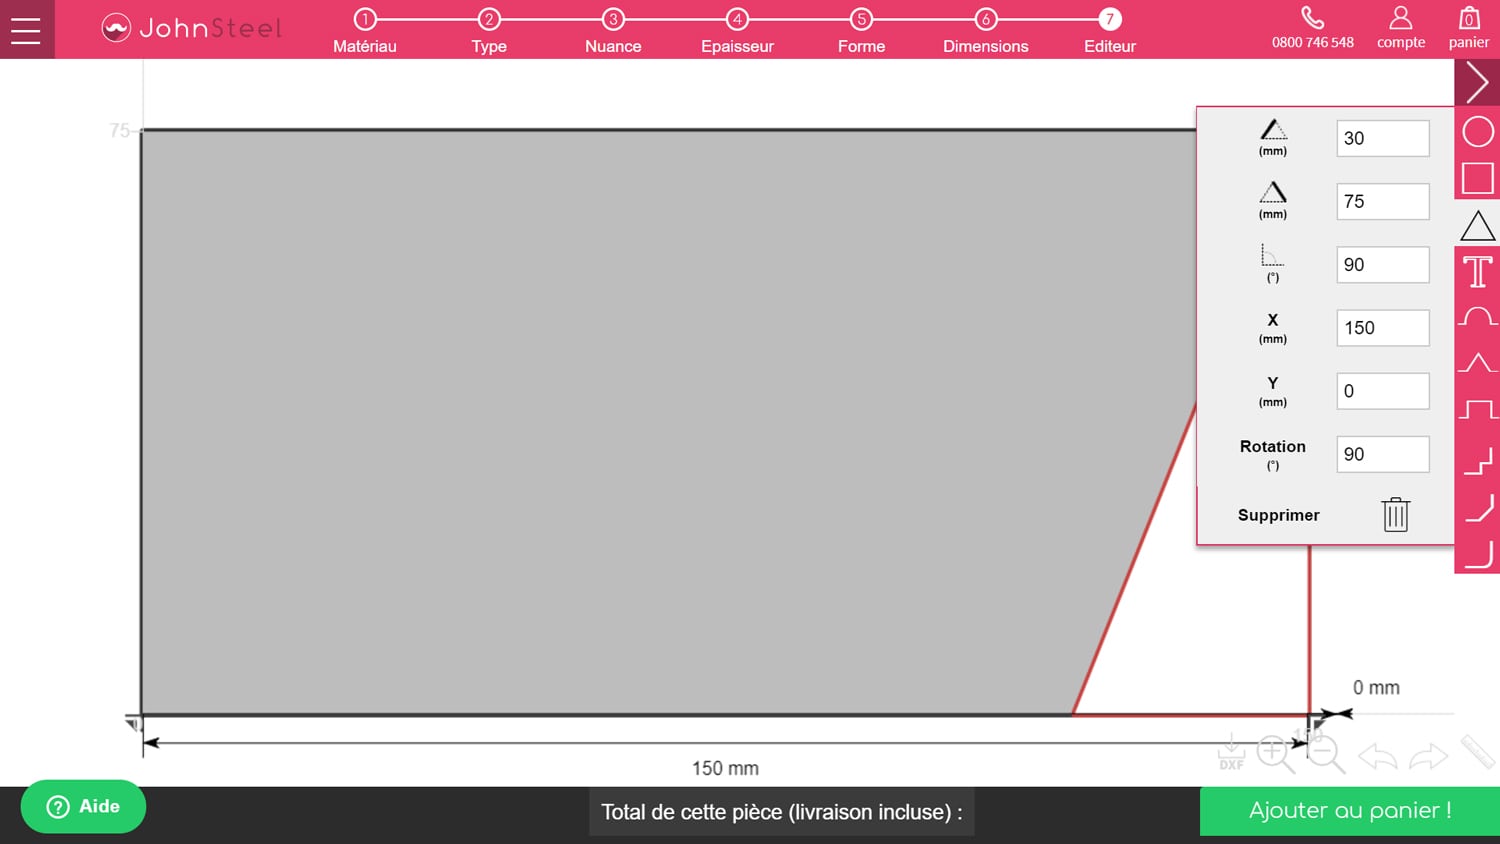
Task: Zoom in with the magnifier plus icon
Action: click(1275, 753)
